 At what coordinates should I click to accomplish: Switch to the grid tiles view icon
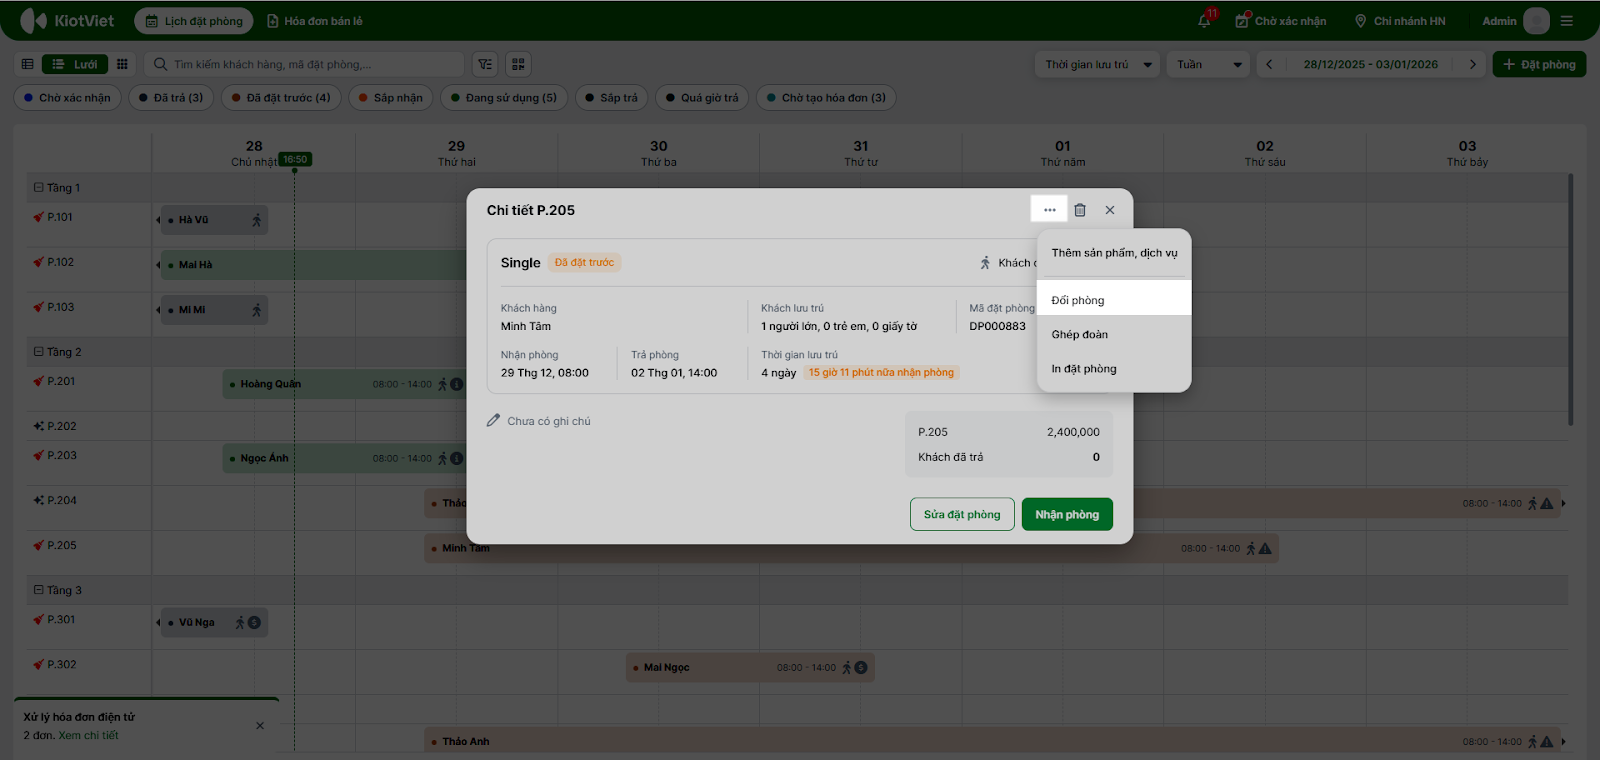pyautogui.click(x=122, y=64)
